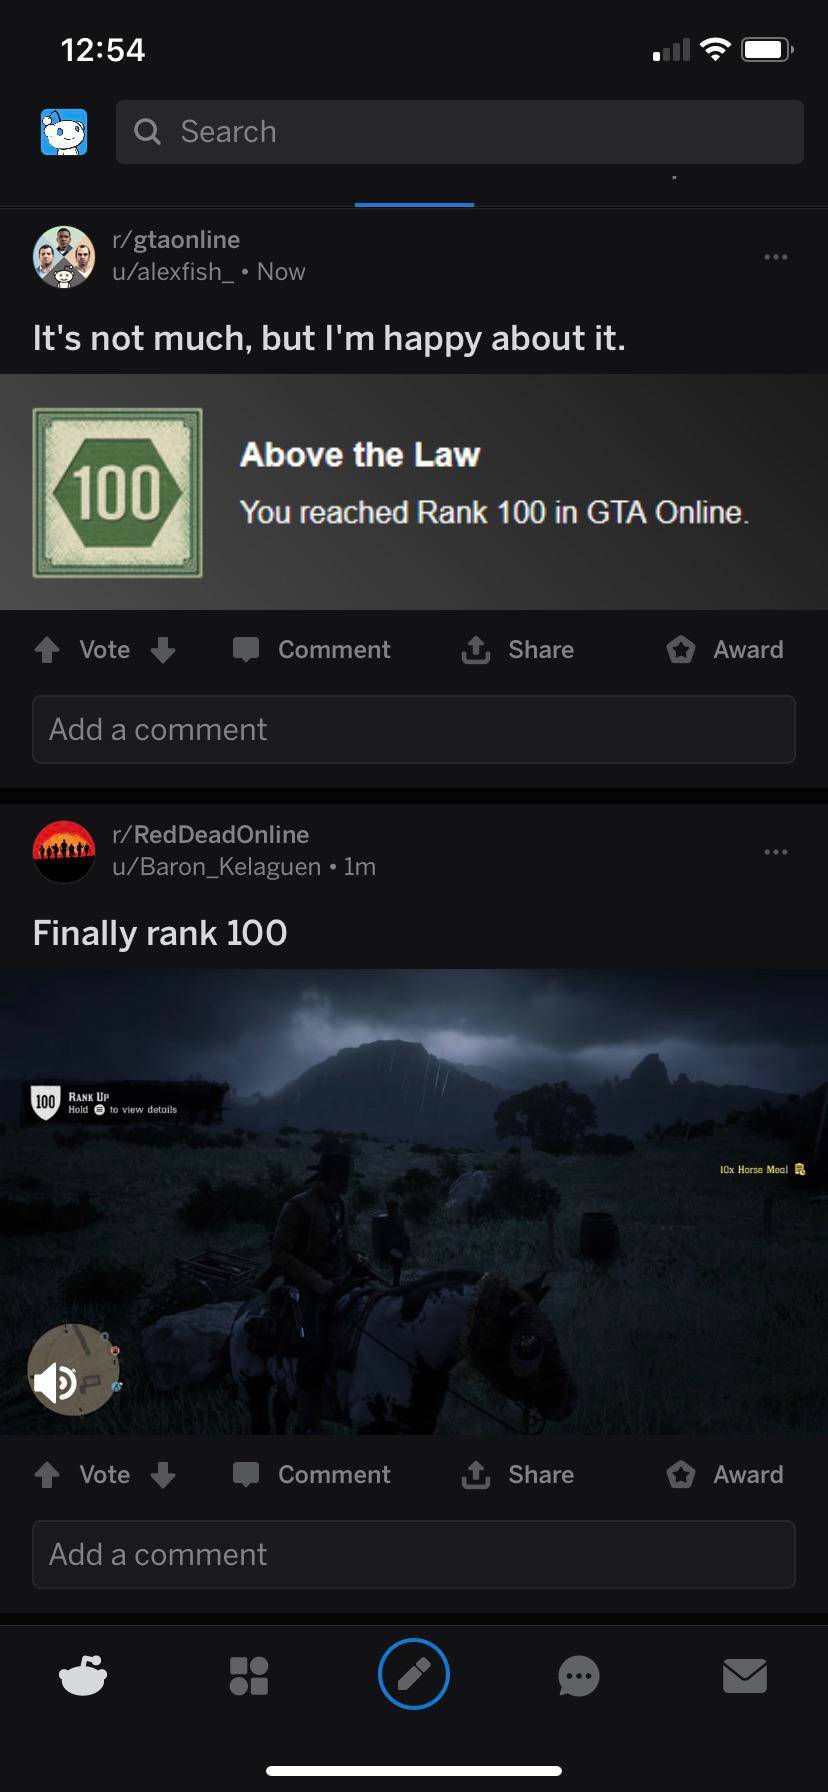This screenshot has width=828, height=1792.
Task: Expand options menu for alexfish_ post
Action: click(775, 257)
